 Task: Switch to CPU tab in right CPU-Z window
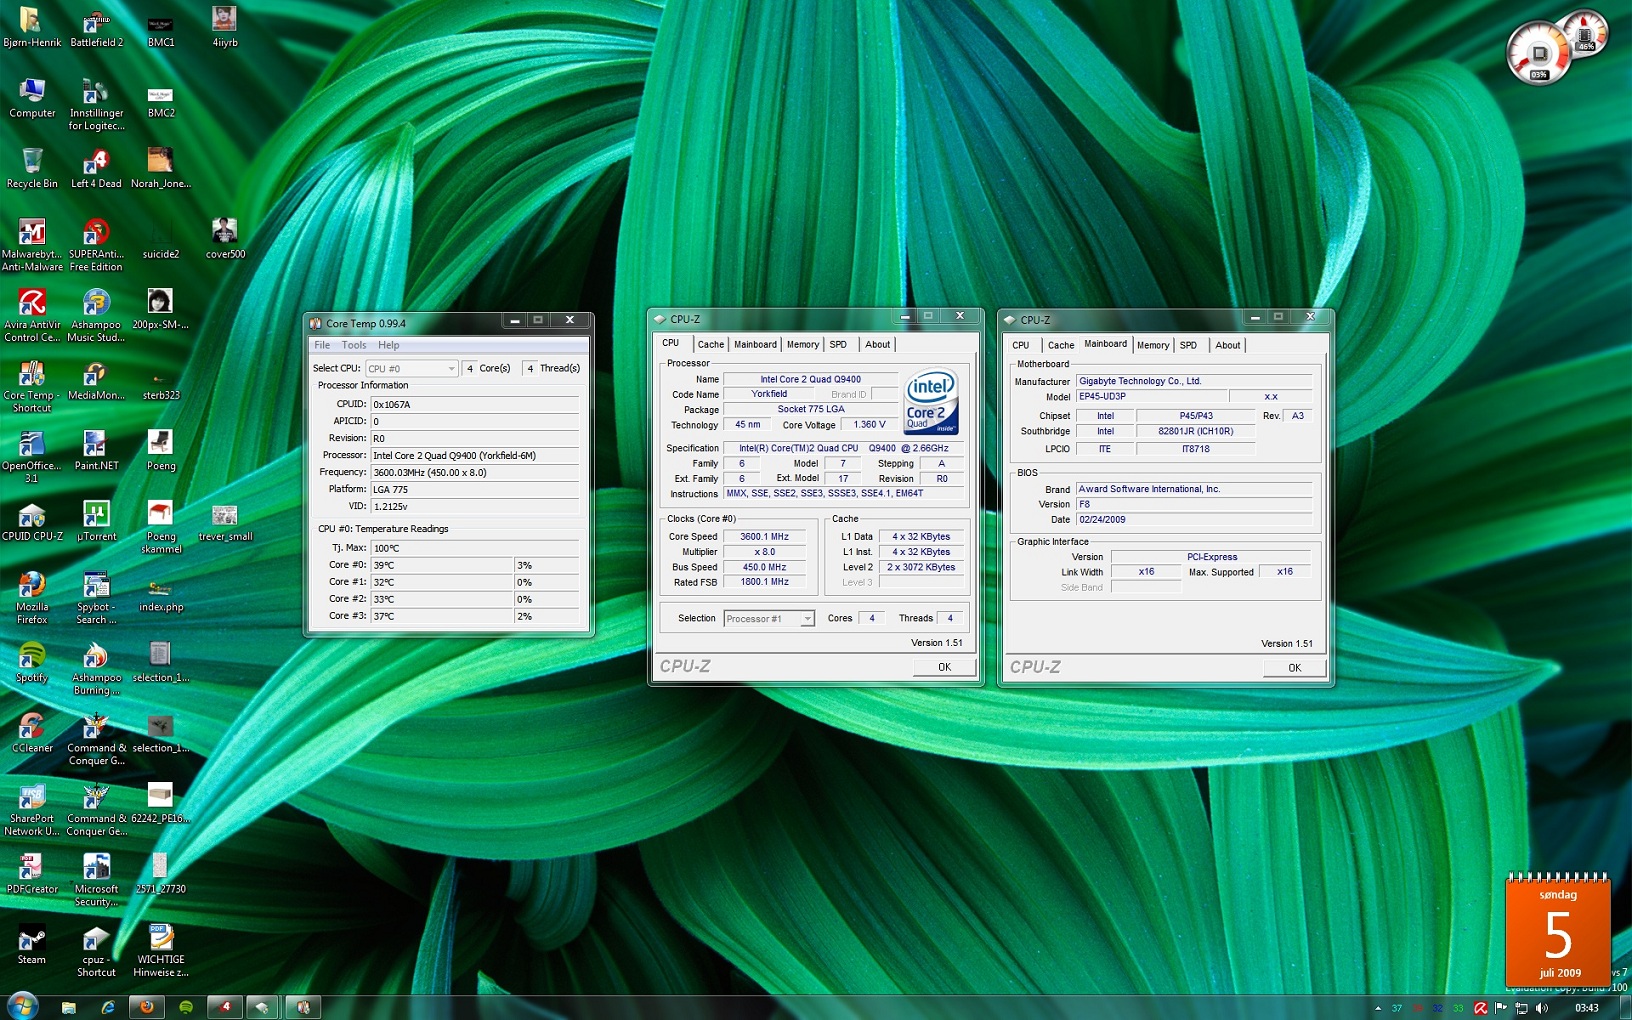click(1021, 345)
